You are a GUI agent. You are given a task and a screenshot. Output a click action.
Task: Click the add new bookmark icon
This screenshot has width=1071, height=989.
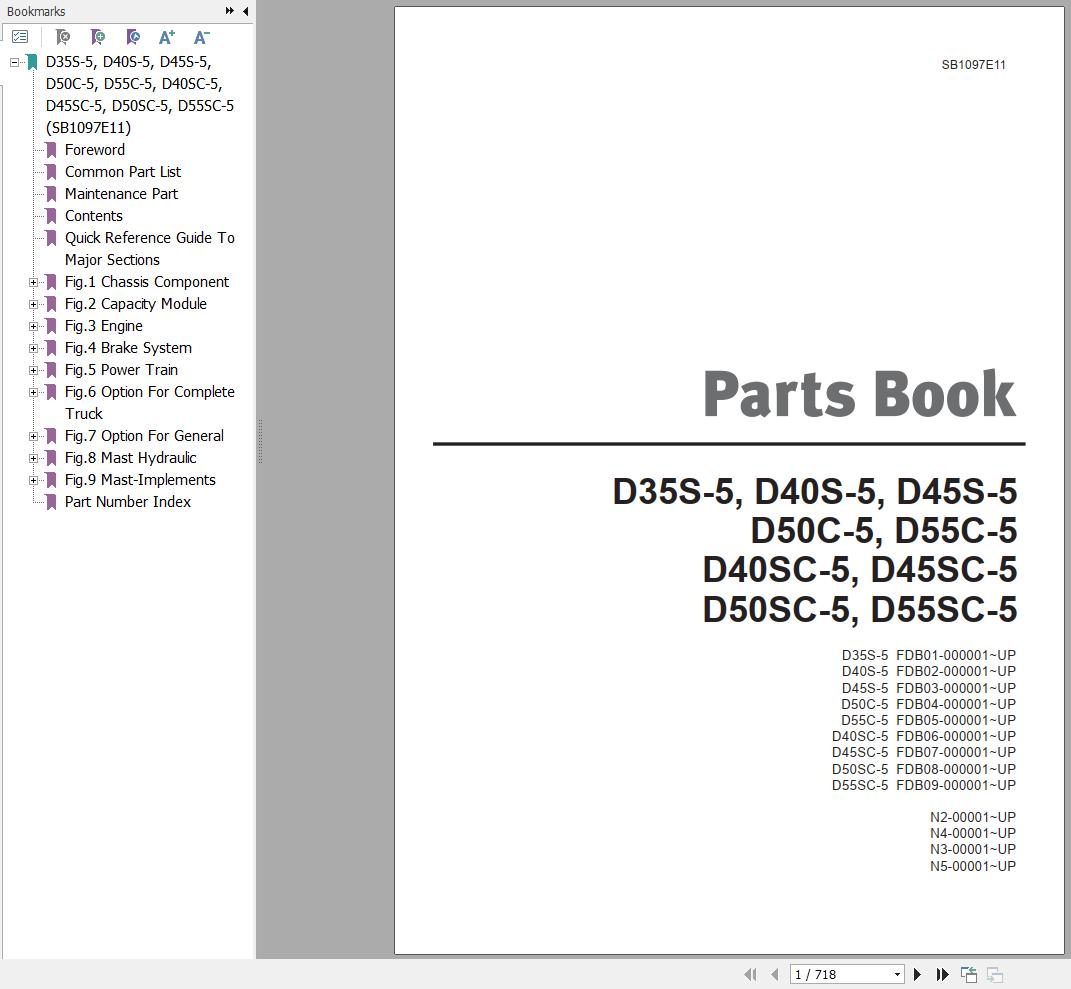98,37
